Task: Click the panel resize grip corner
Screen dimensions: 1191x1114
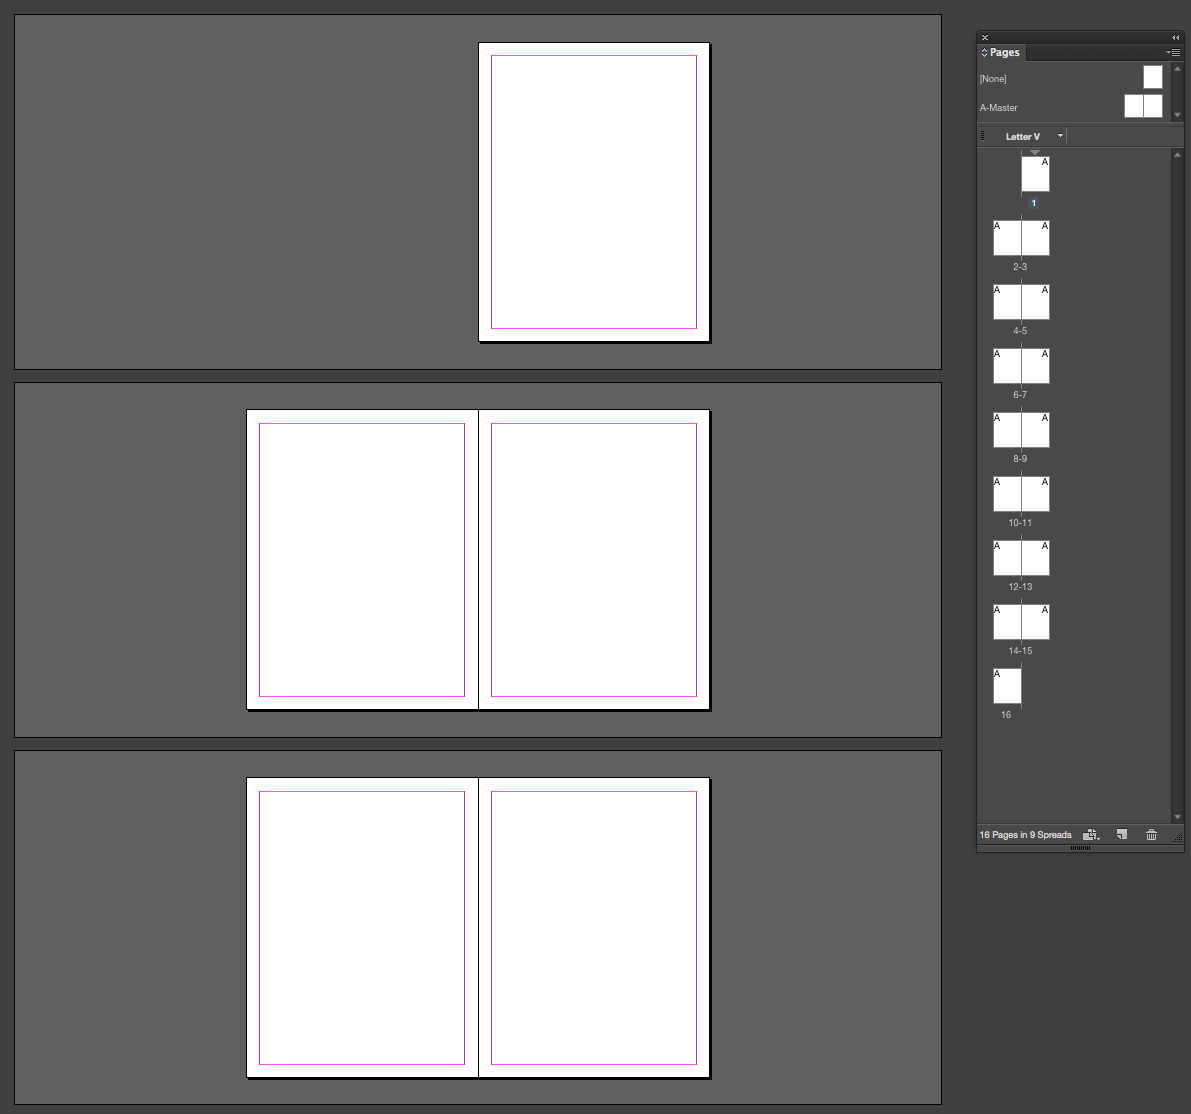Action: point(1178,837)
